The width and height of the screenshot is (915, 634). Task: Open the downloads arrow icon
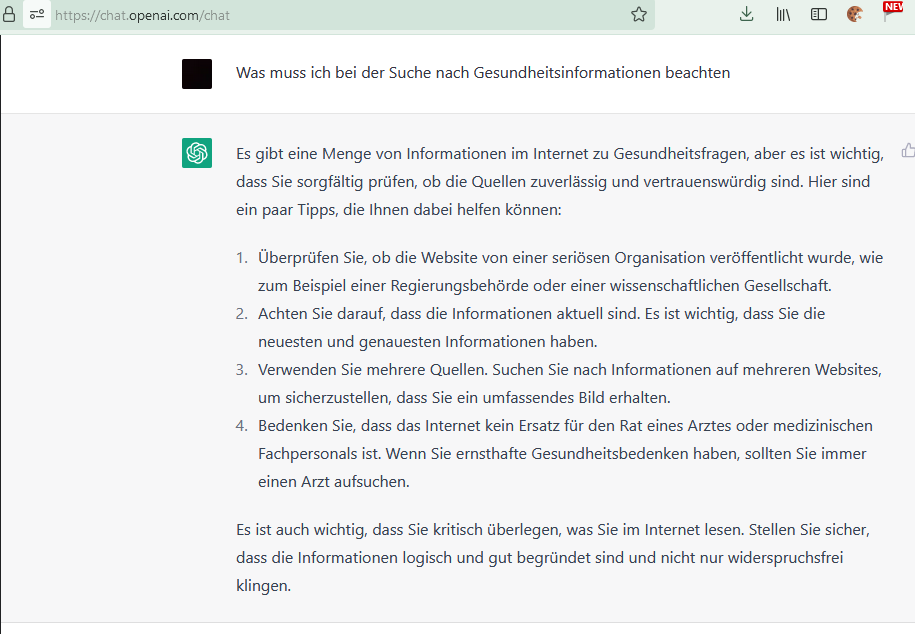pos(746,14)
